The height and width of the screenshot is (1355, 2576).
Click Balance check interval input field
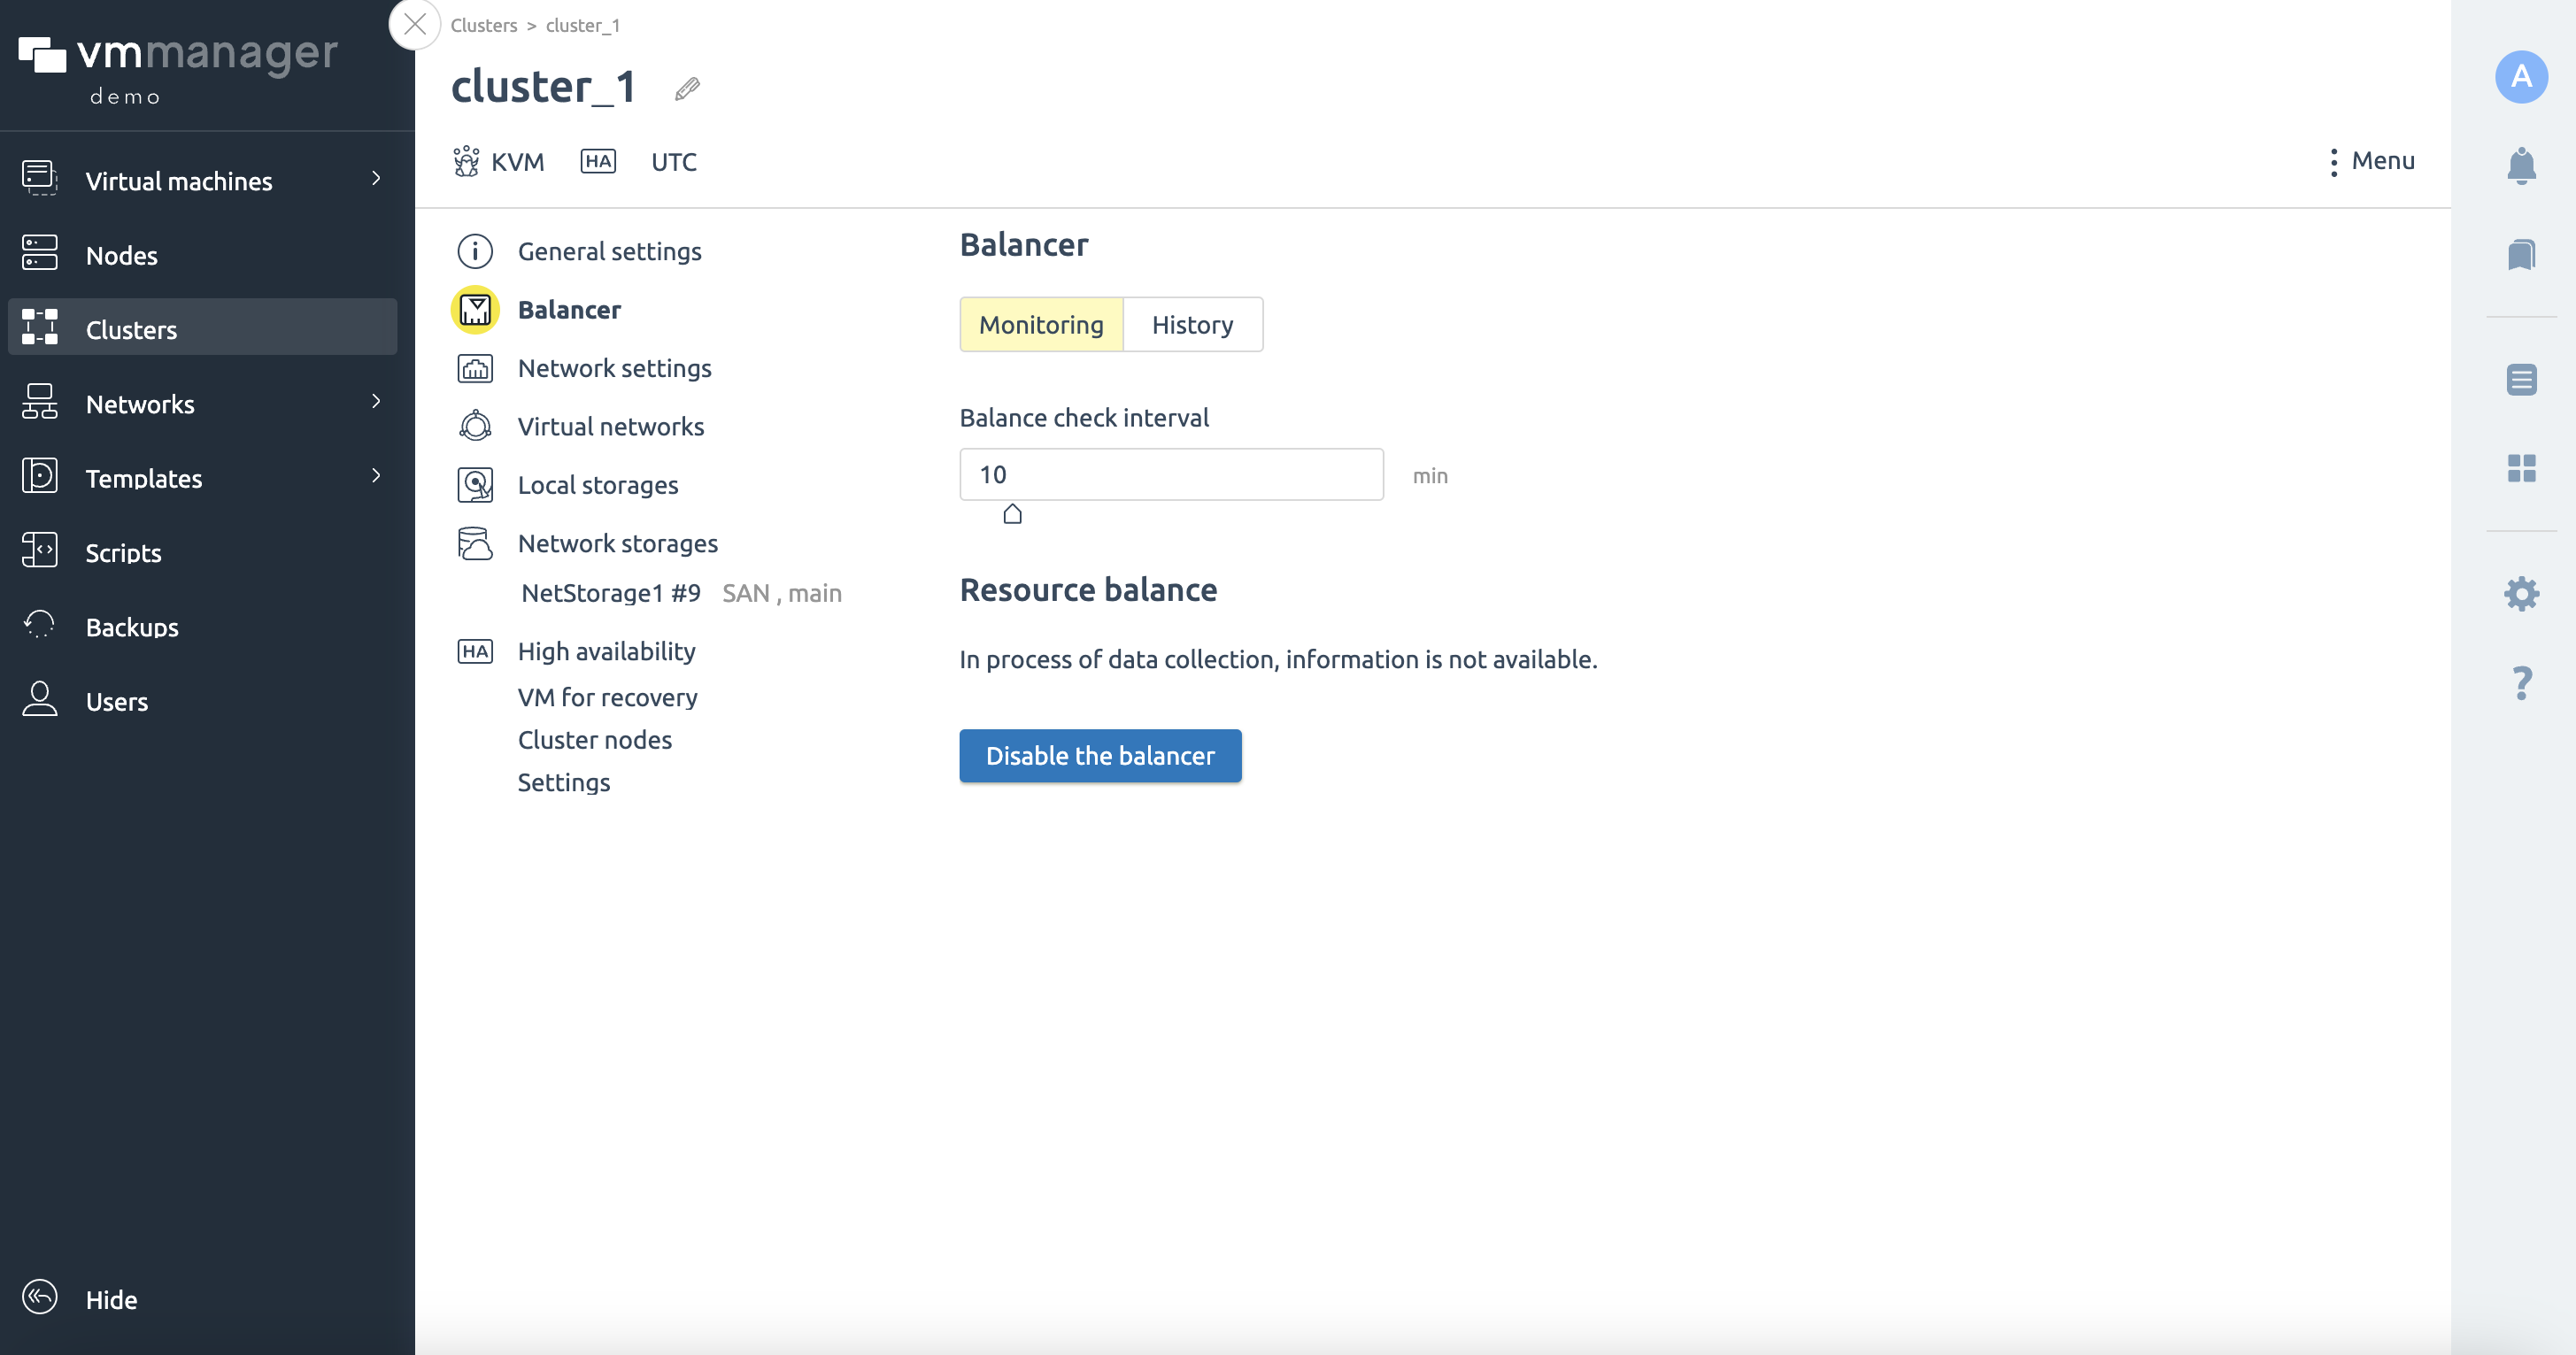pyautogui.click(x=1171, y=474)
